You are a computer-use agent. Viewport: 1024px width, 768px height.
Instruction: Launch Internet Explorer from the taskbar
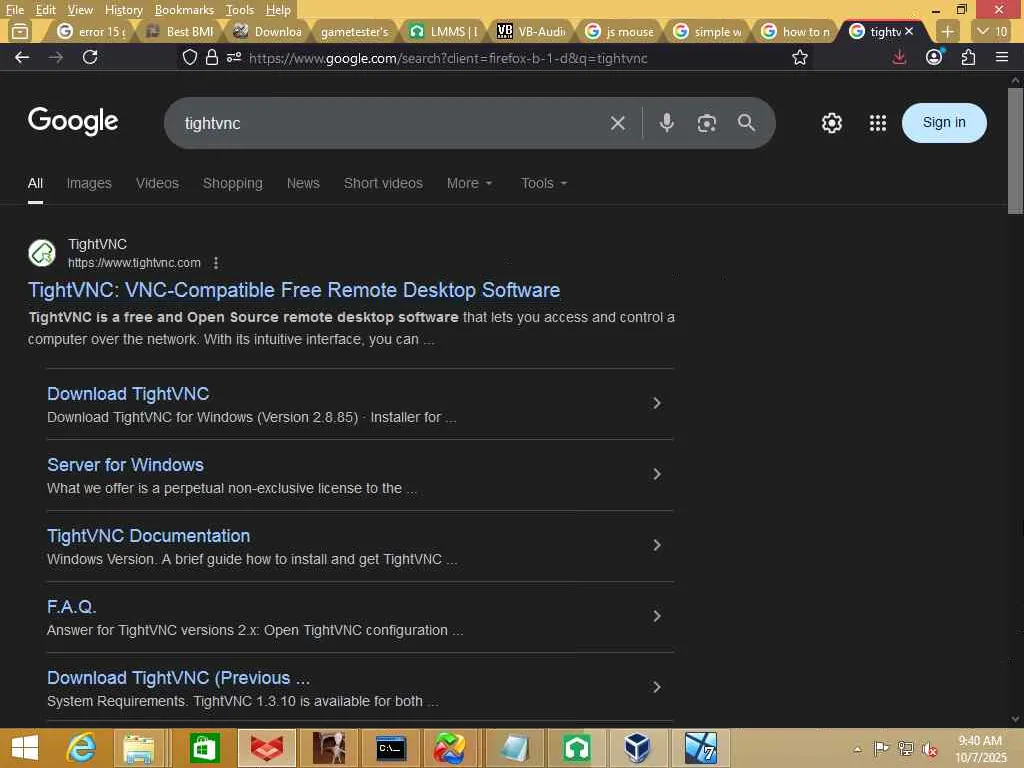coord(82,748)
